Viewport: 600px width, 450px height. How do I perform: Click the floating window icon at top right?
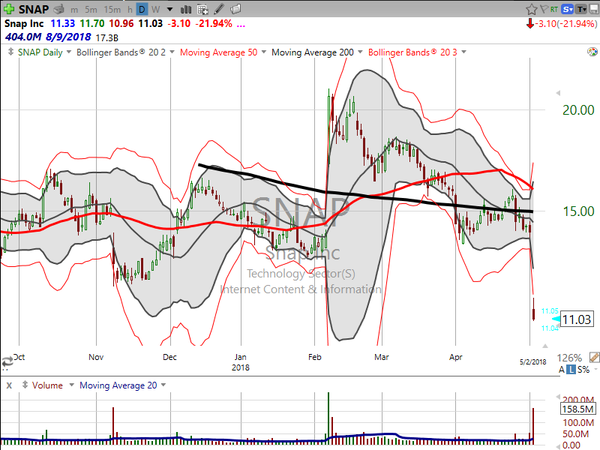(x=594, y=10)
